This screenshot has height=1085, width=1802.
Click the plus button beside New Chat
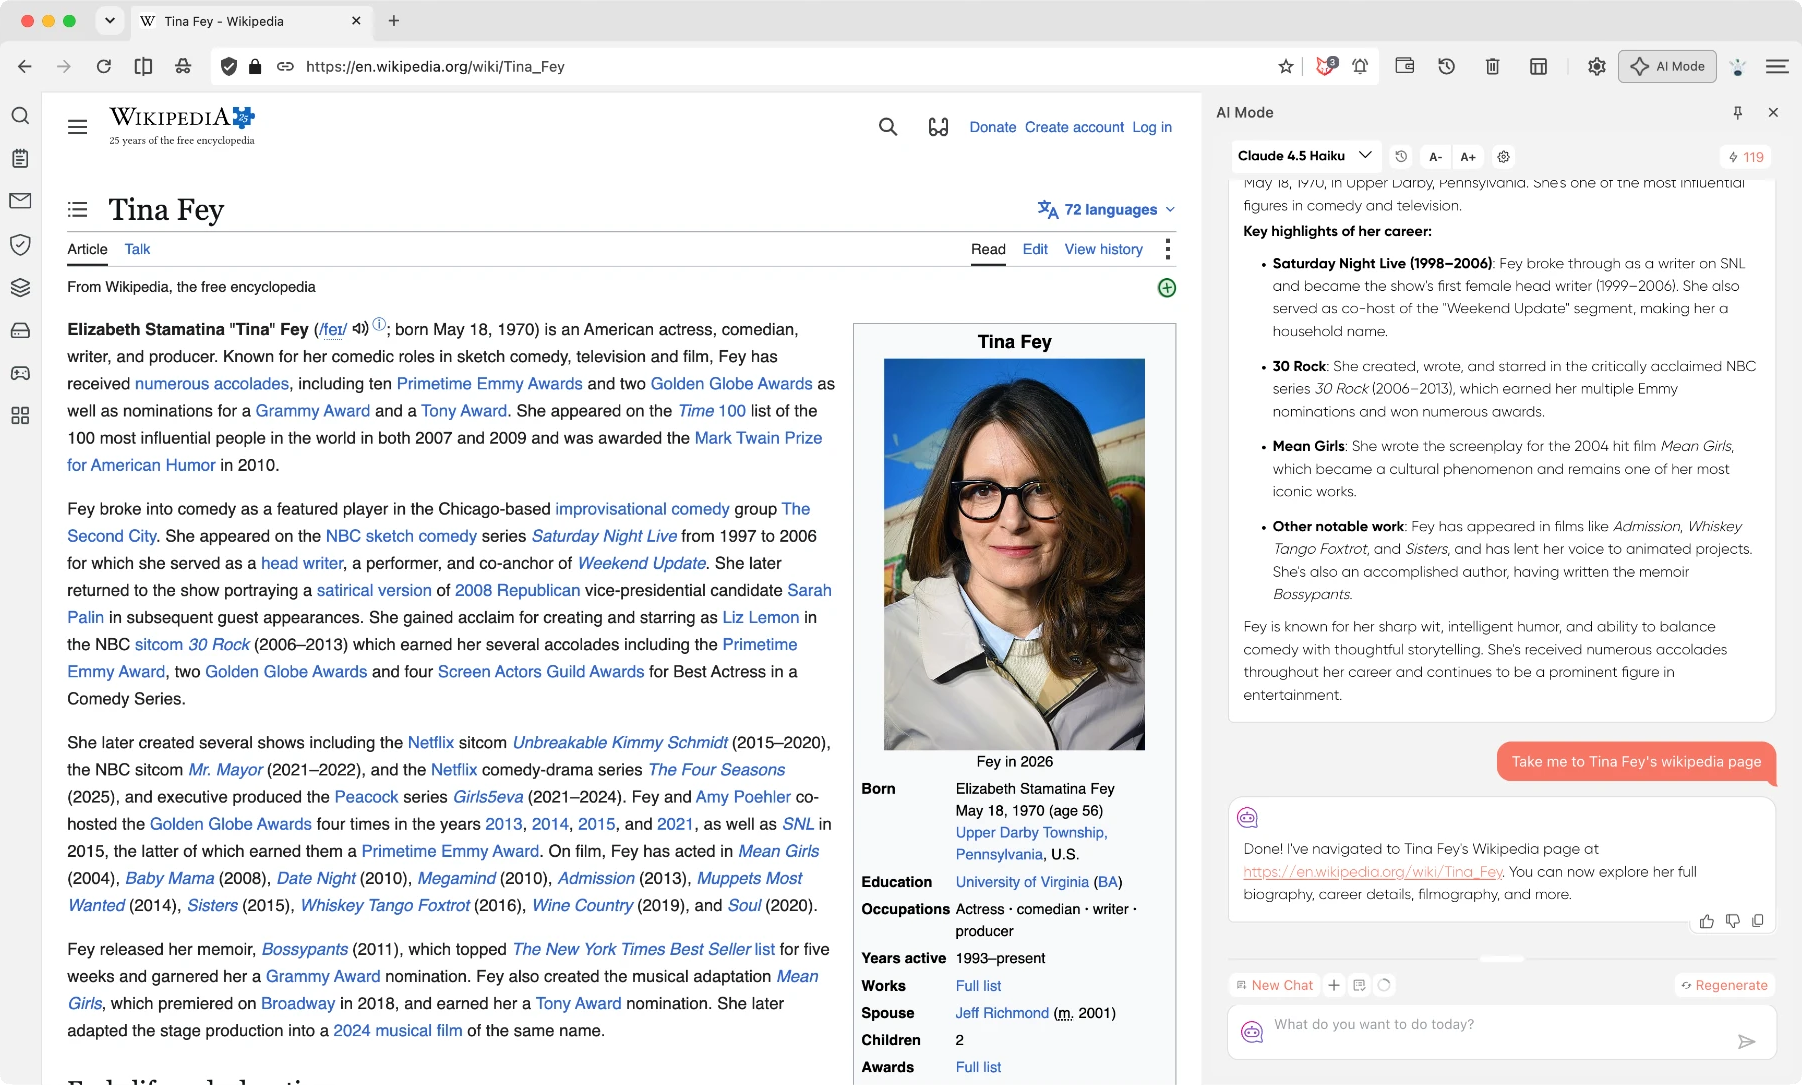coord(1333,985)
